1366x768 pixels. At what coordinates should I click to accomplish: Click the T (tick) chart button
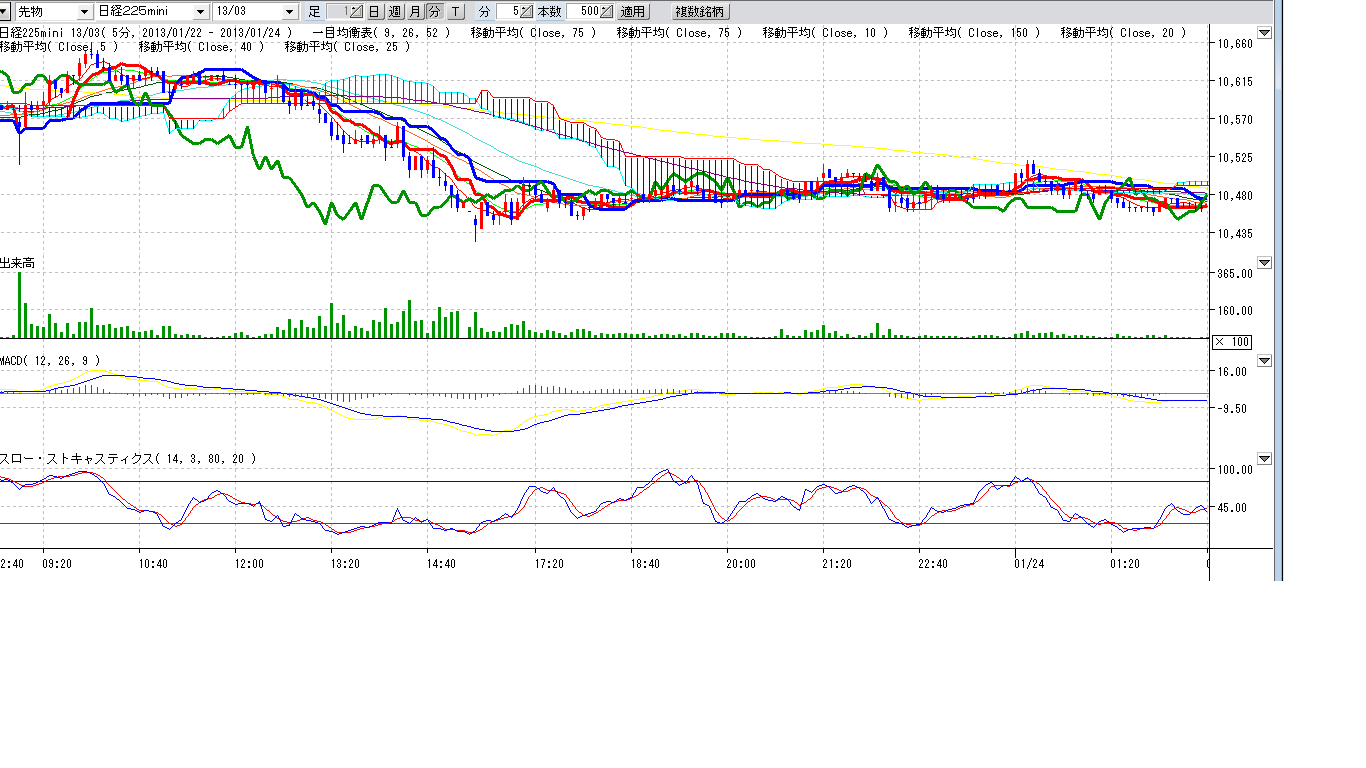(456, 12)
